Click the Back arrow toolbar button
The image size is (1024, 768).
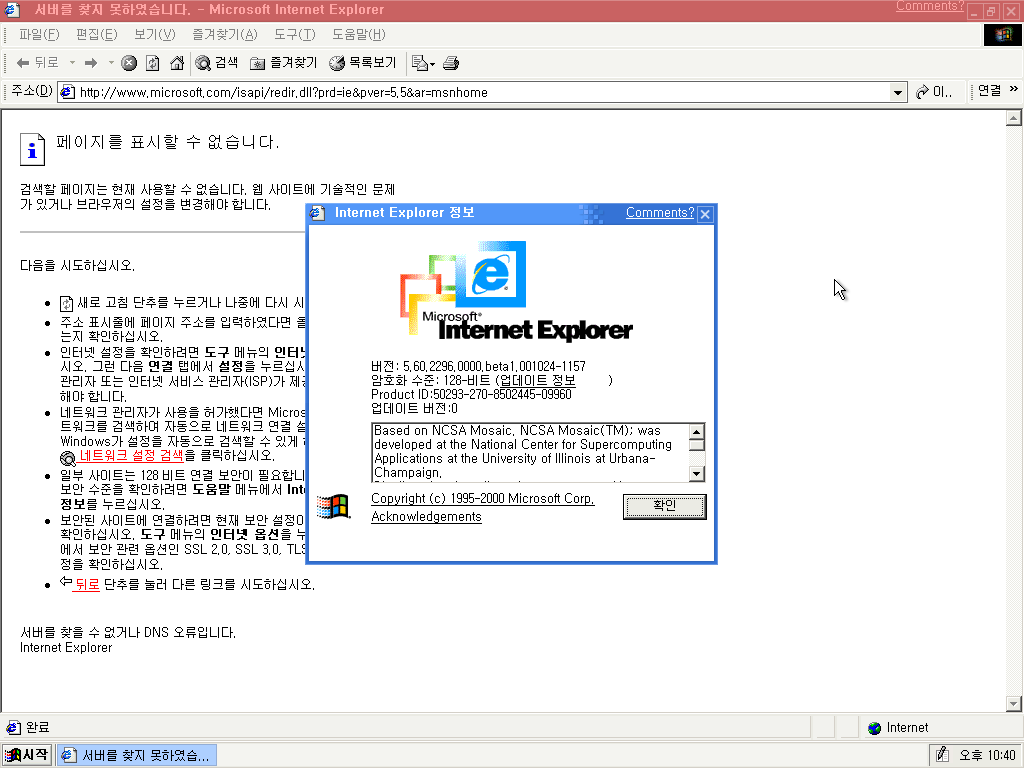click(x=37, y=63)
